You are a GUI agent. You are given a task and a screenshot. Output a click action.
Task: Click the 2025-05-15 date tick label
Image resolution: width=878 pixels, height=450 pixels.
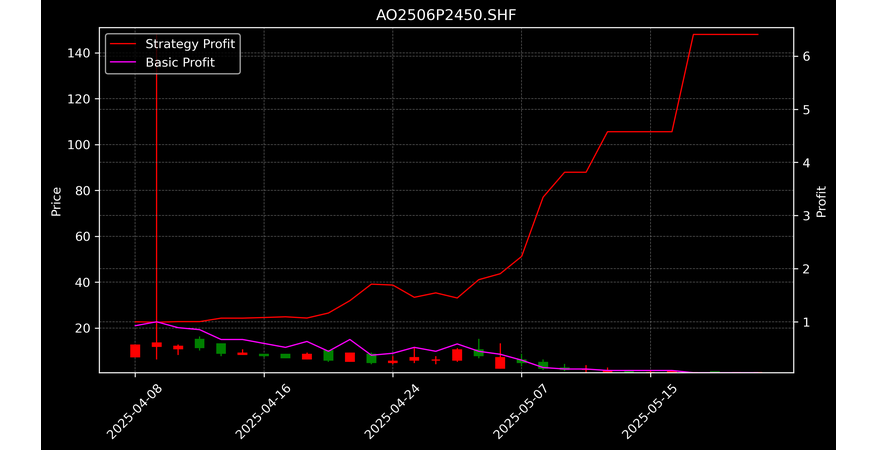point(650,412)
